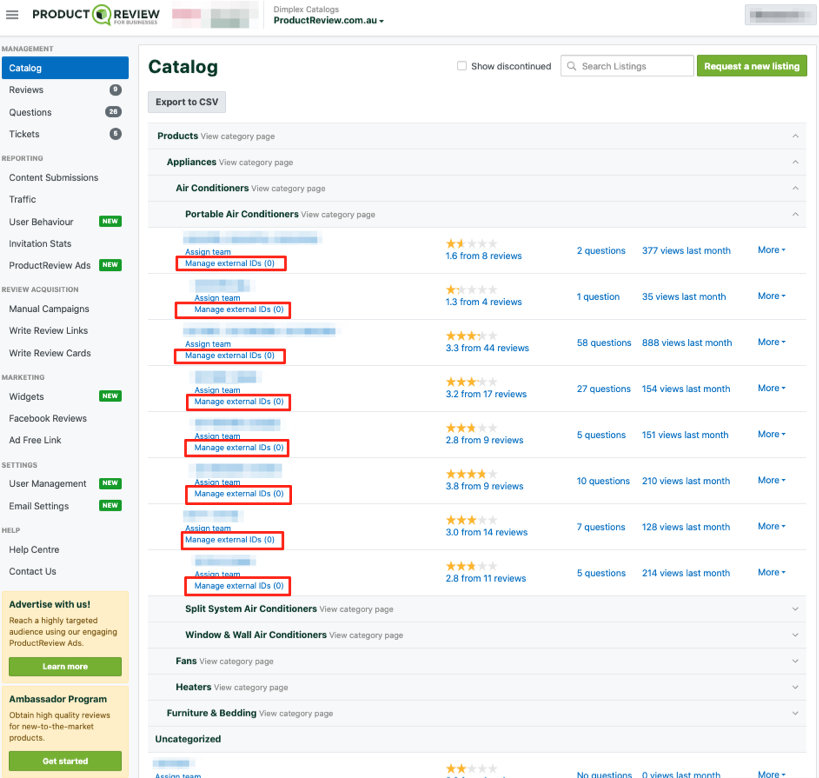Collapse the Products category
Image resolution: width=819 pixels, height=778 pixels.
pos(795,136)
